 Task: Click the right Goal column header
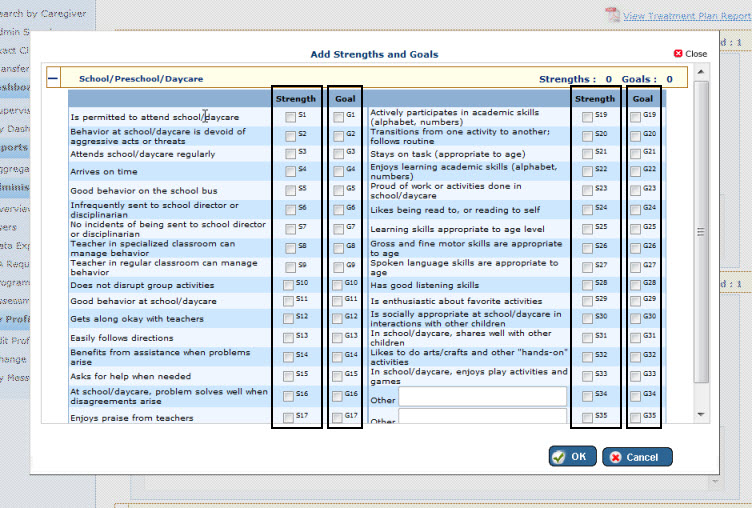point(643,98)
